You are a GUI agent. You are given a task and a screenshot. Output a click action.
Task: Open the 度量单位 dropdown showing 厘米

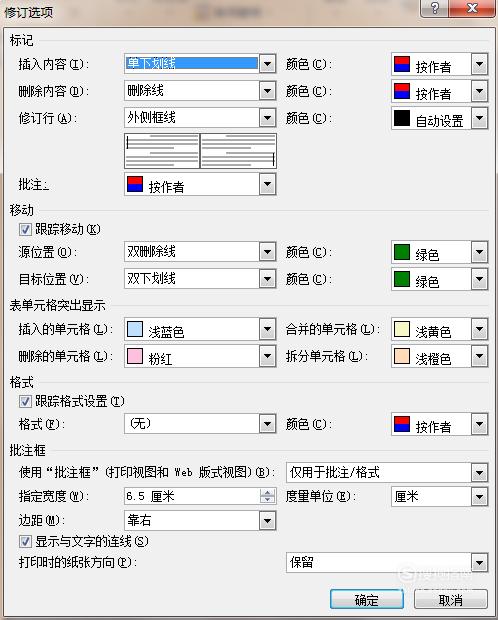pos(479,496)
